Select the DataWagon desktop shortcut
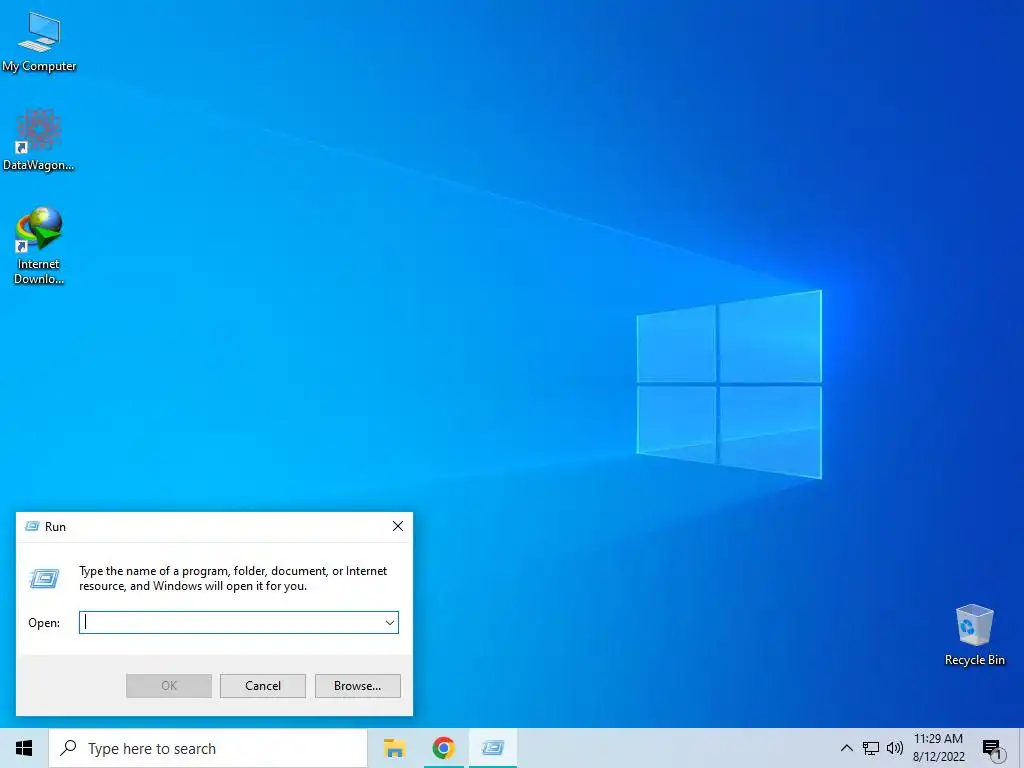 pyautogui.click(x=39, y=140)
